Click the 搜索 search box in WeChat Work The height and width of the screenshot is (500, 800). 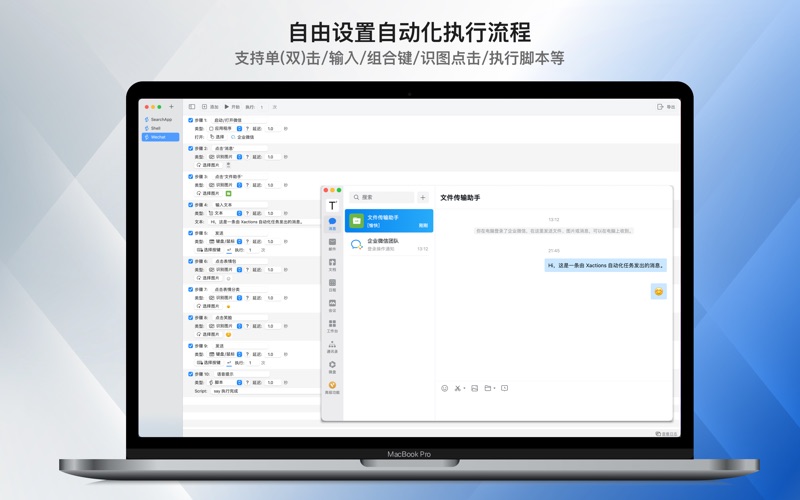[382, 197]
